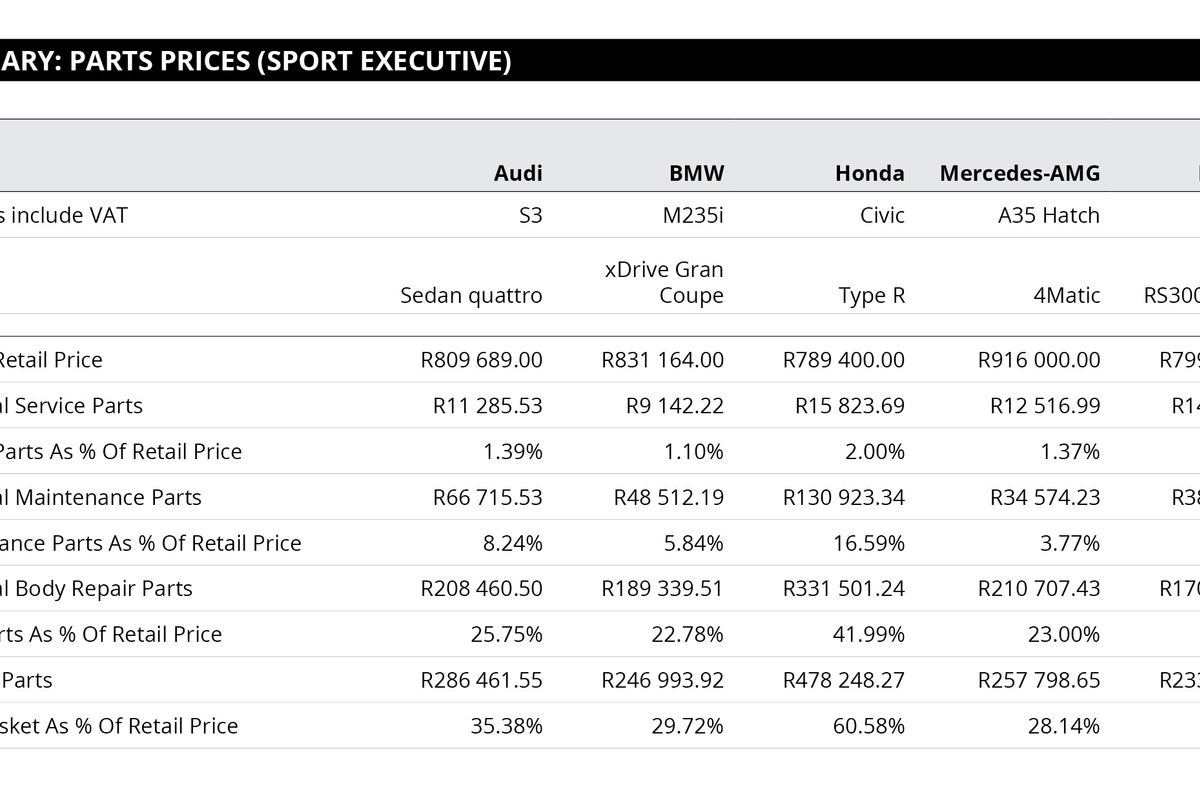Click the A35 Hatch model cell

1048,215
